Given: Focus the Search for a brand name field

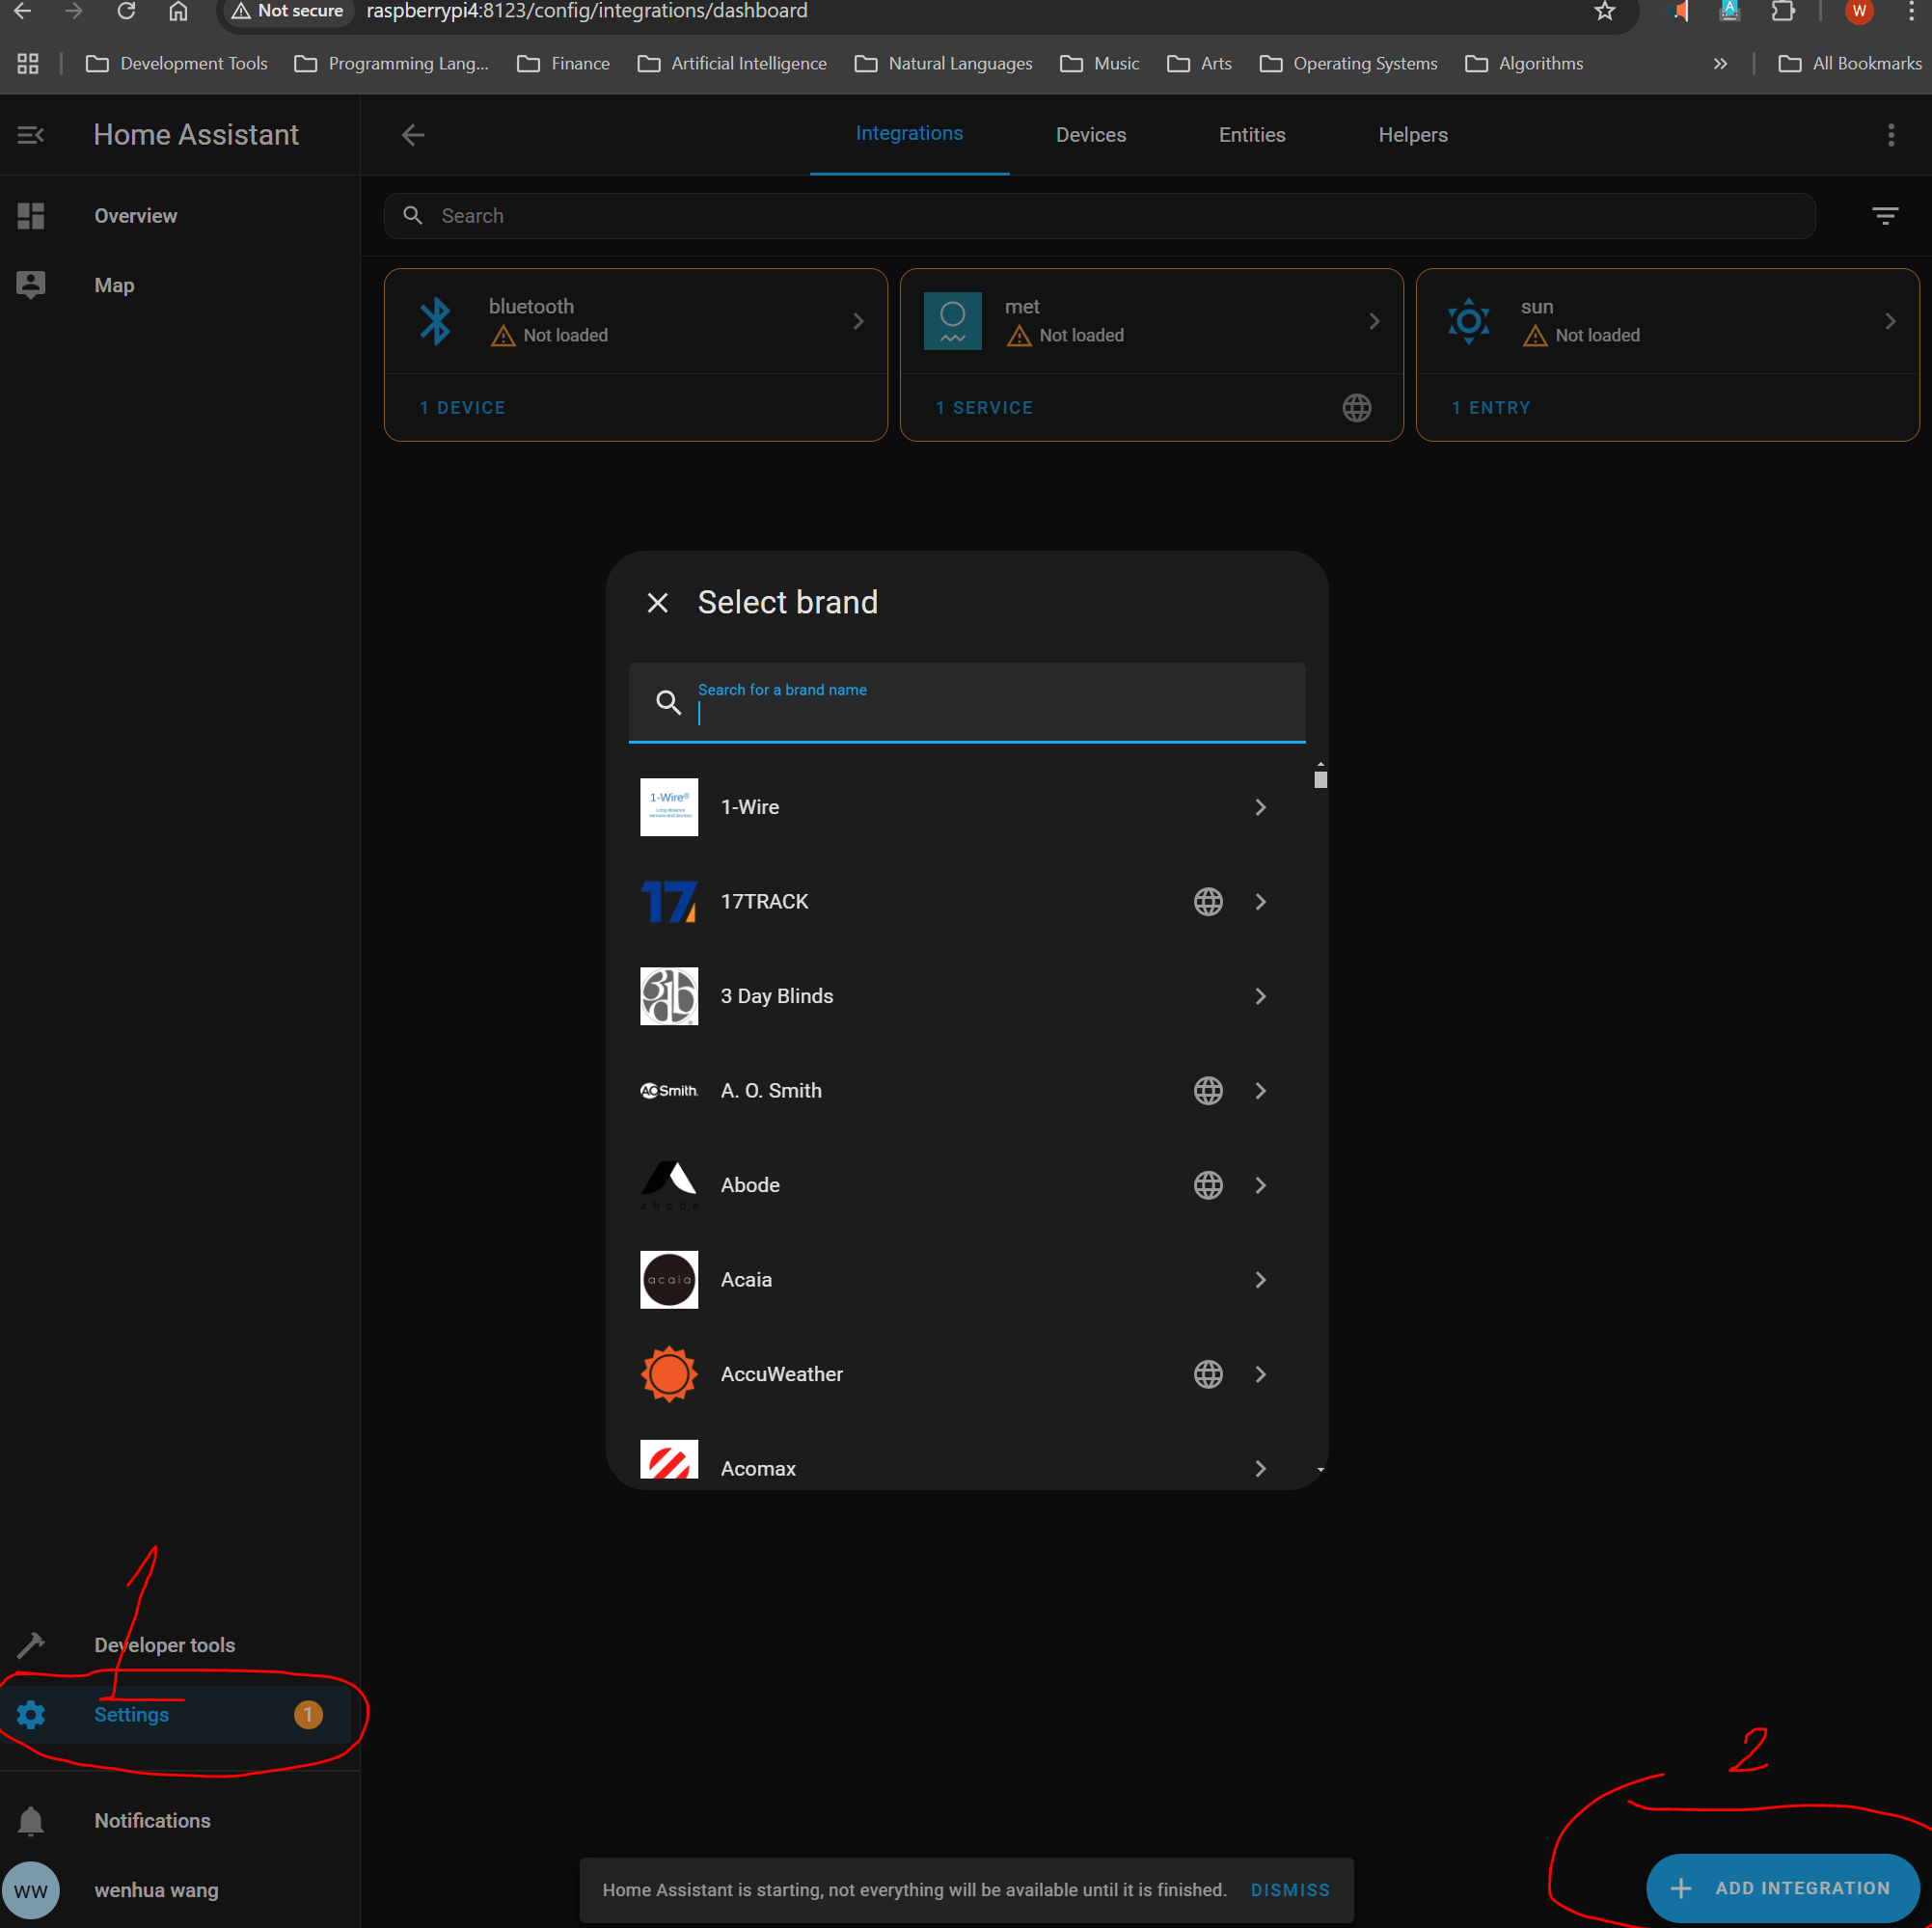Looking at the screenshot, I should pos(966,702).
